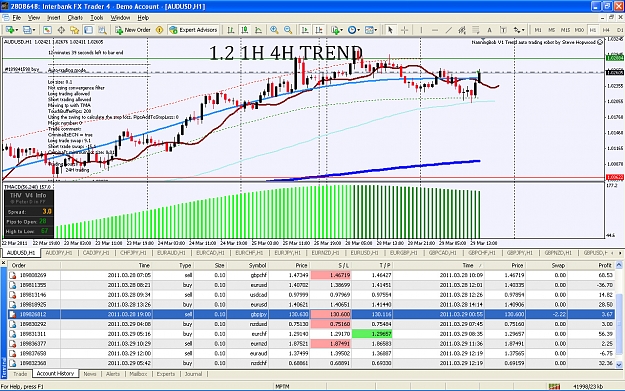Expand the Periods dropdown arrow

[358, 30]
